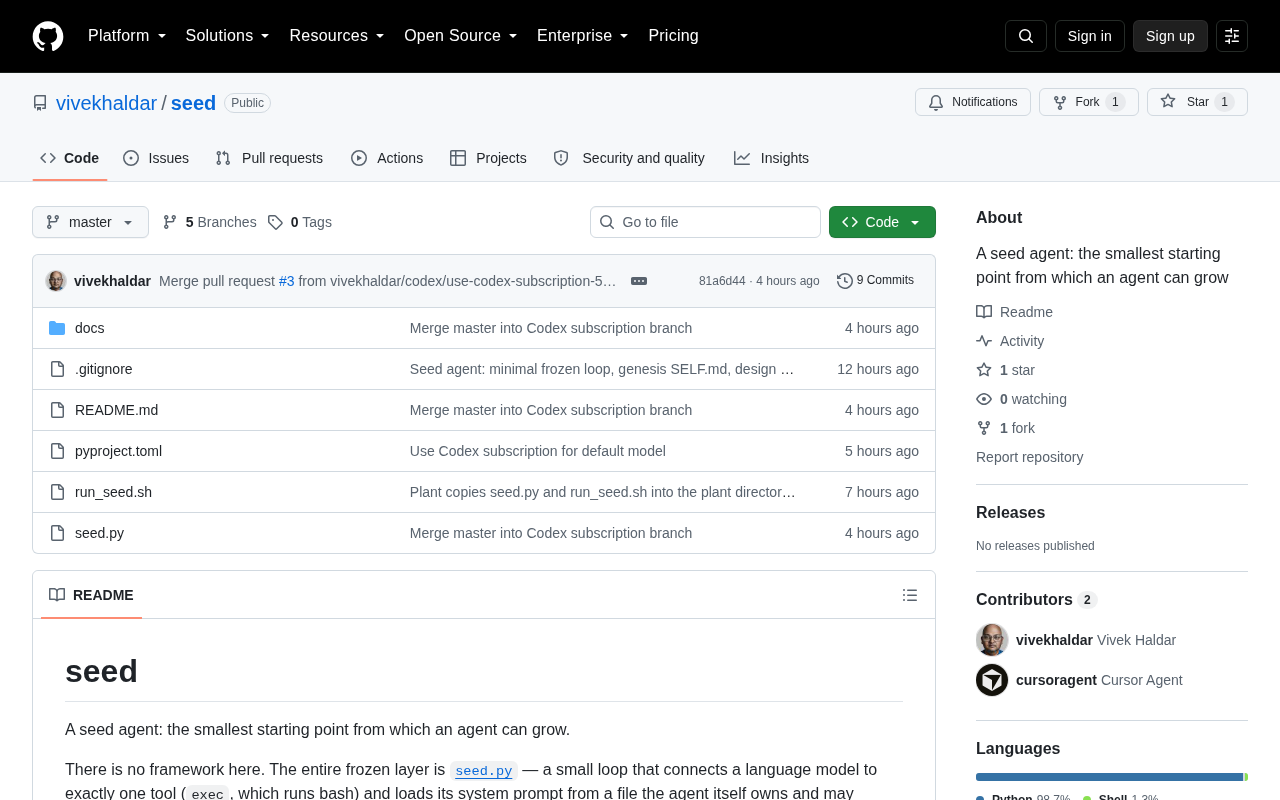Open the seed repository name link
This screenshot has height=800, width=1280.
click(x=193, y=103)
